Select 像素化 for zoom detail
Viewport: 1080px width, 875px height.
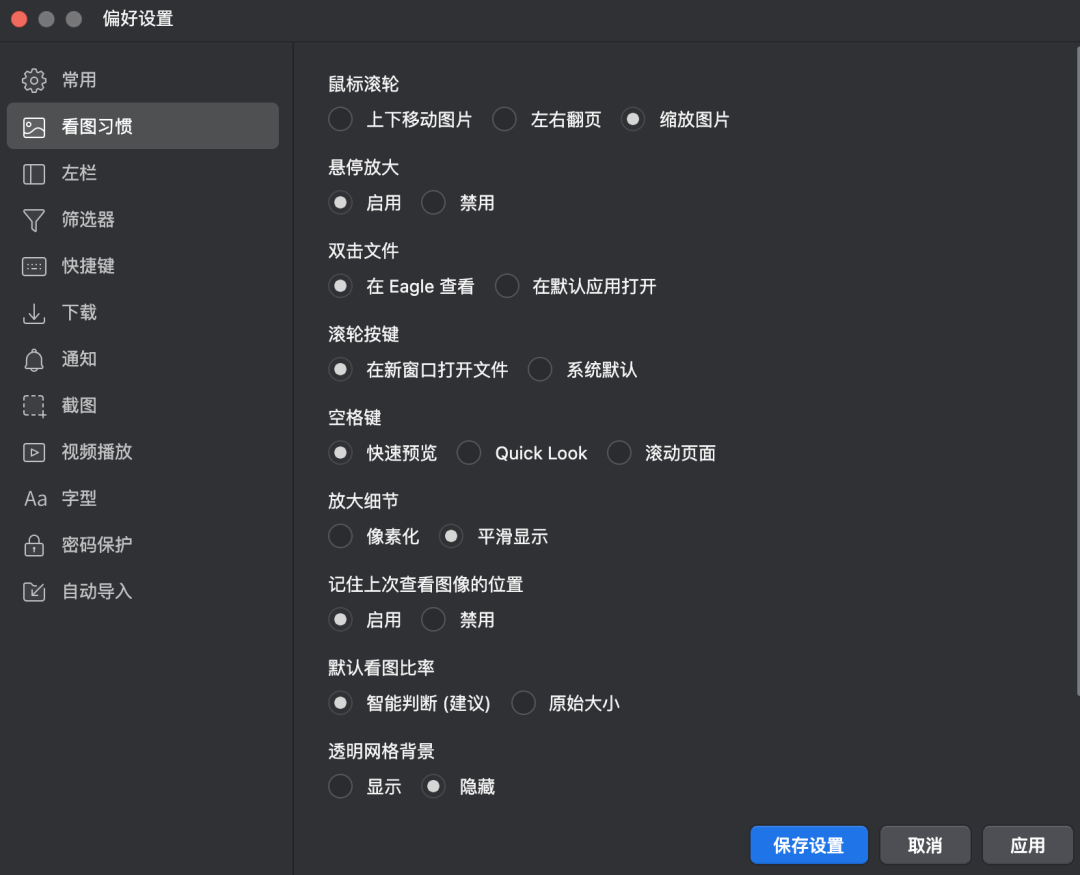[340, 536]
